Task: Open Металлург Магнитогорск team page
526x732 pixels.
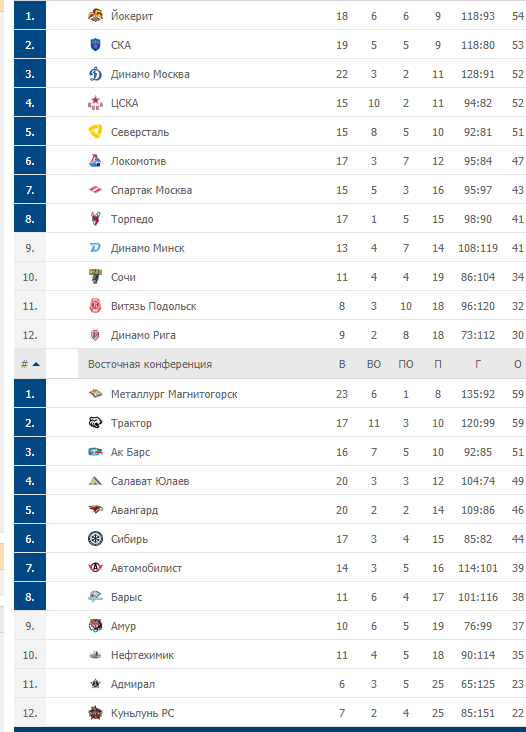Action: click(x=174, y=394)
